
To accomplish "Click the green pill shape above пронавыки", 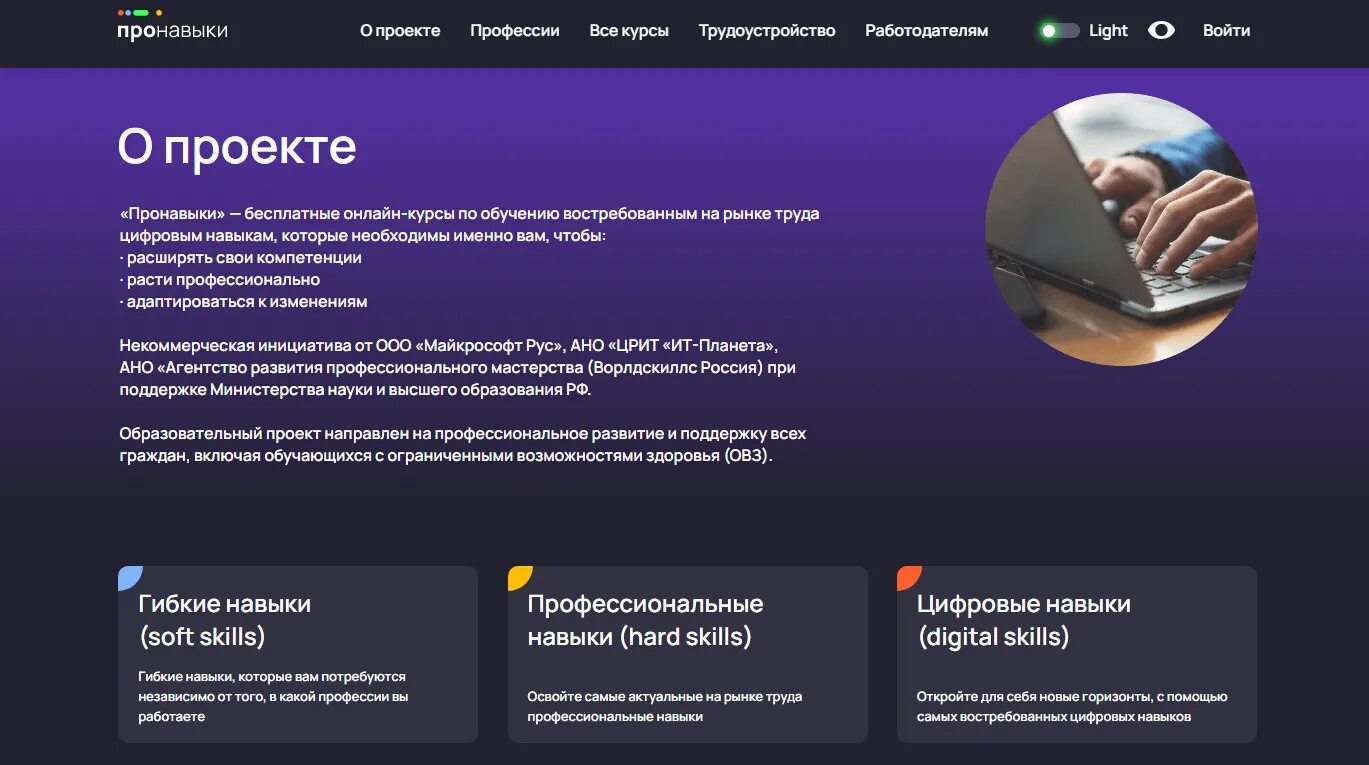I will click(x=140, y=13).
